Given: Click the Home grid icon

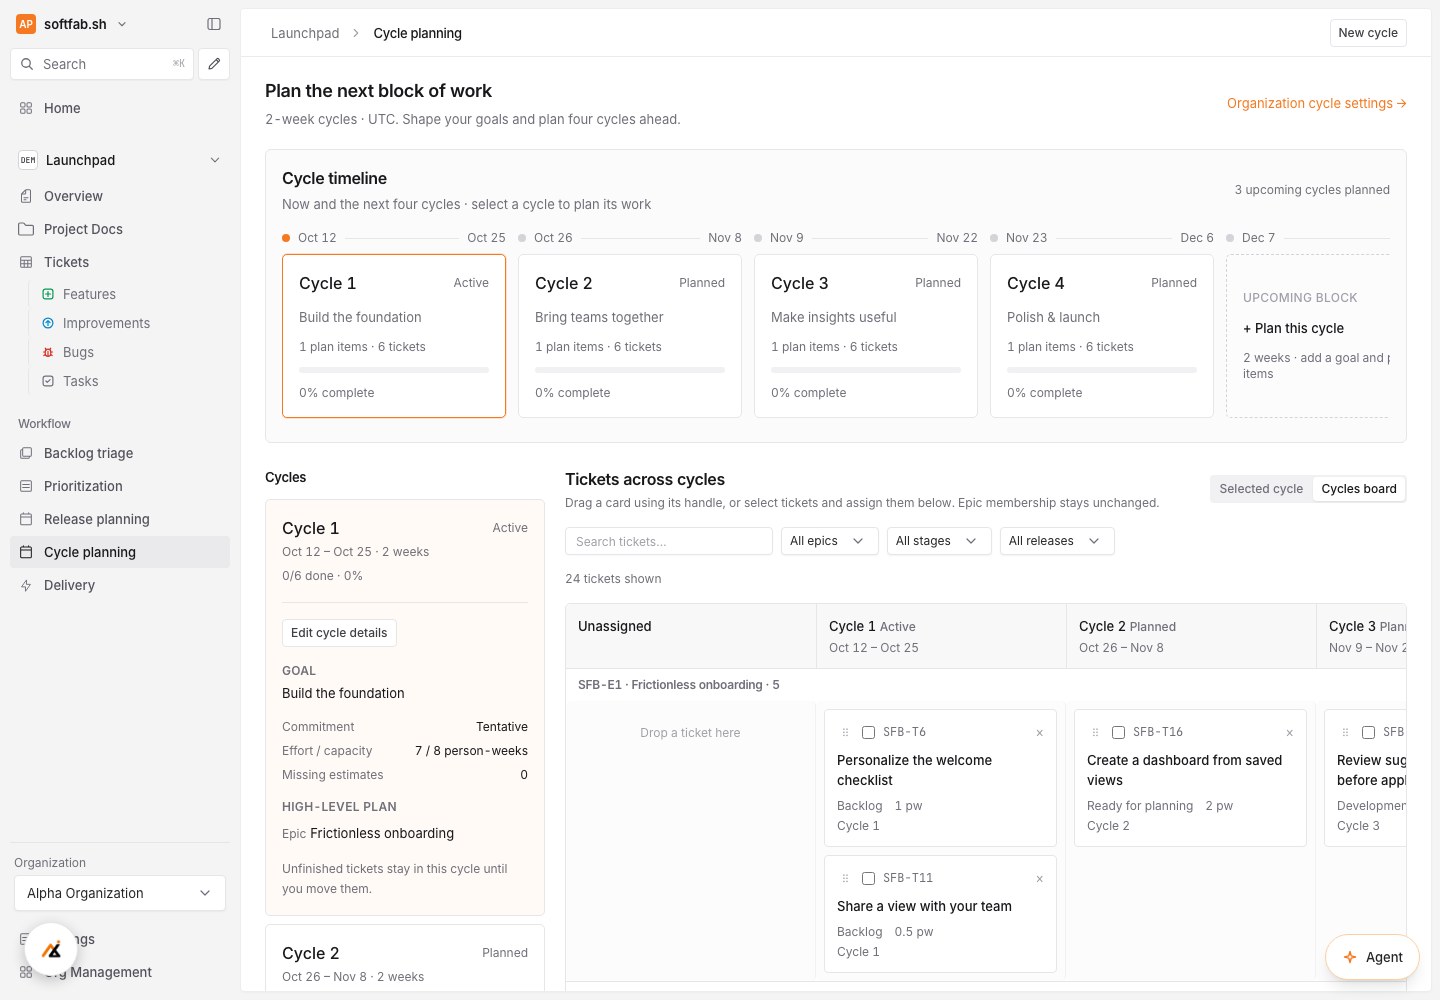Looking at the screenshot, I should click(x=26, y=108).
